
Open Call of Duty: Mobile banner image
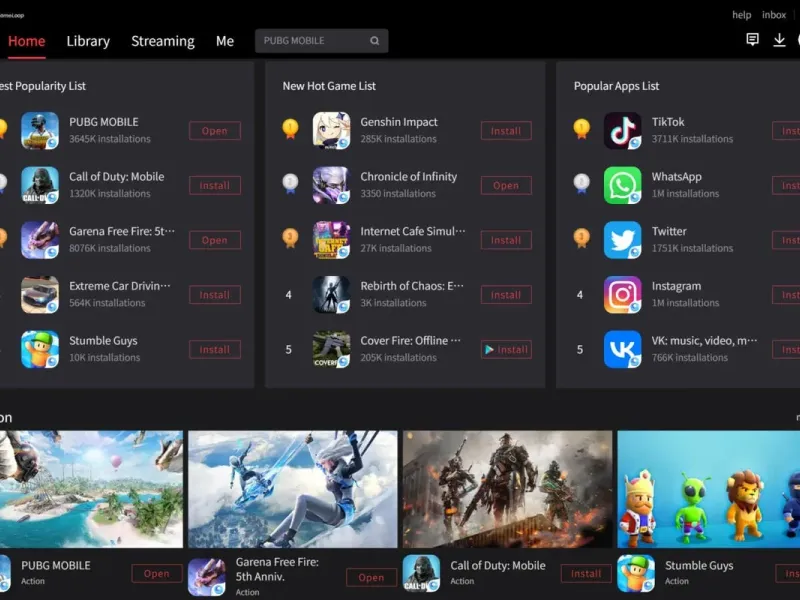coord(508,489)
